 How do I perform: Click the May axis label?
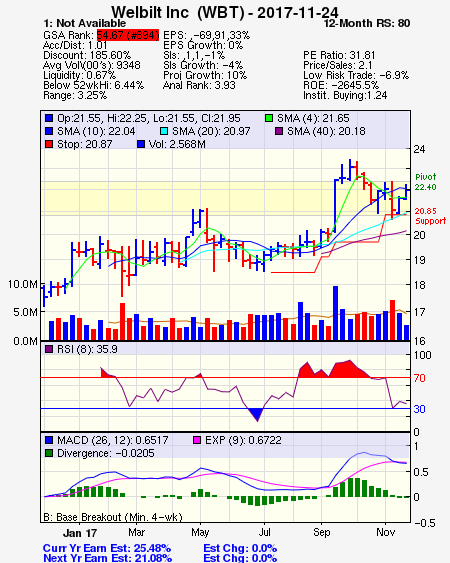pyautogui.click(x=200, y=532)
